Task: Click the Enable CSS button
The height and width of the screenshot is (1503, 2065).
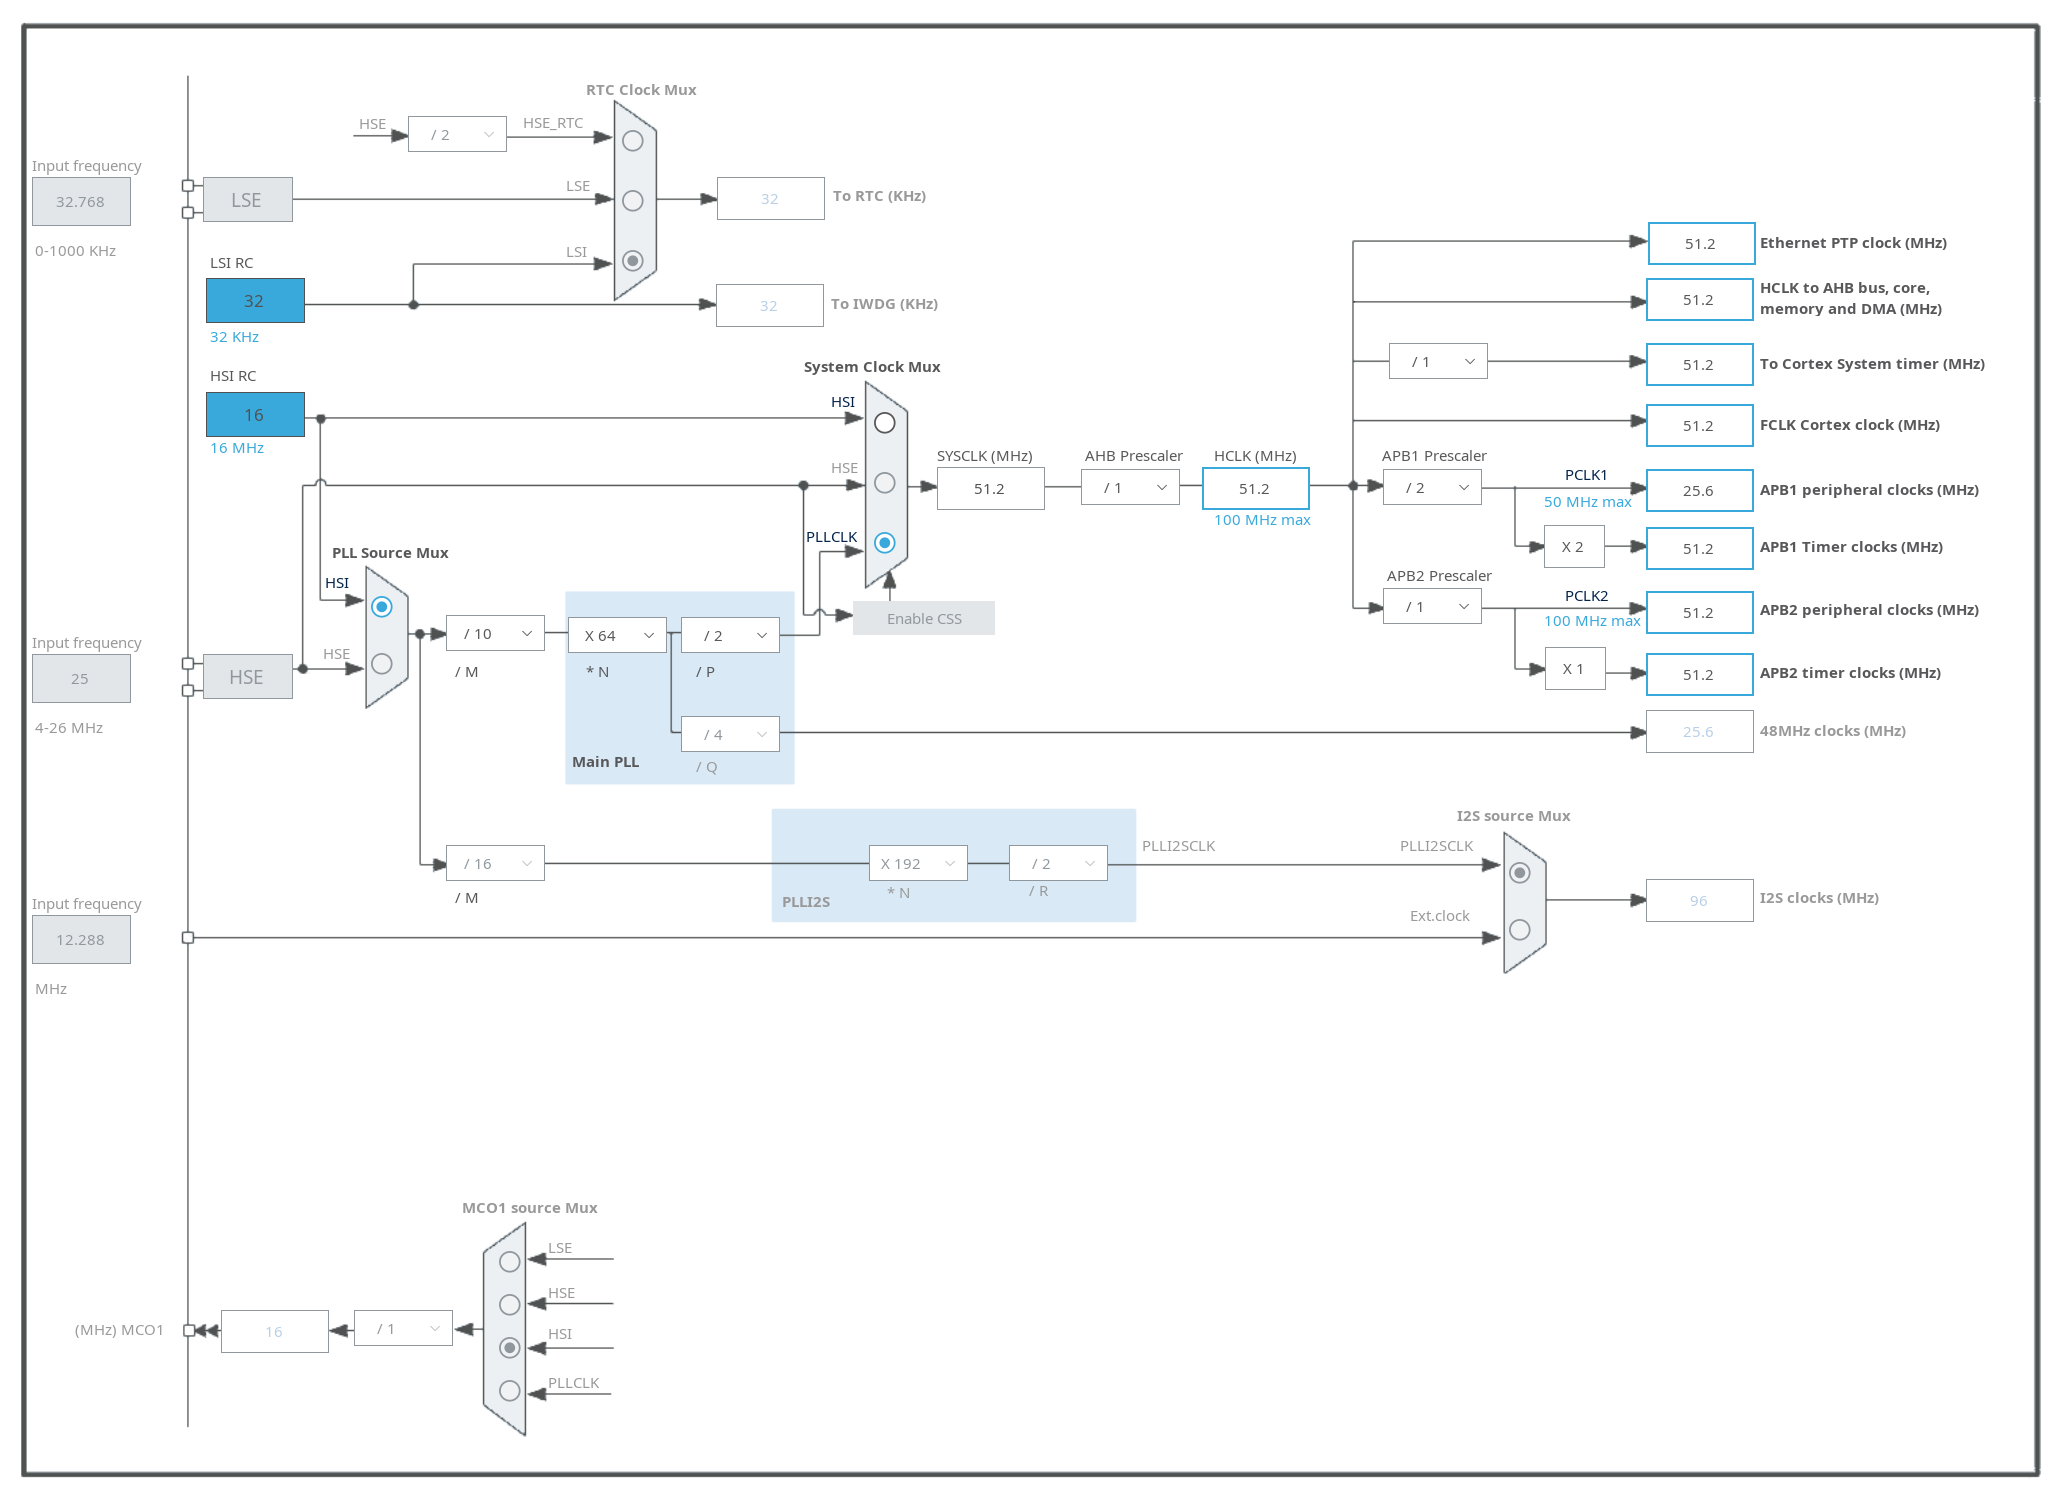Action: point(923,619)
